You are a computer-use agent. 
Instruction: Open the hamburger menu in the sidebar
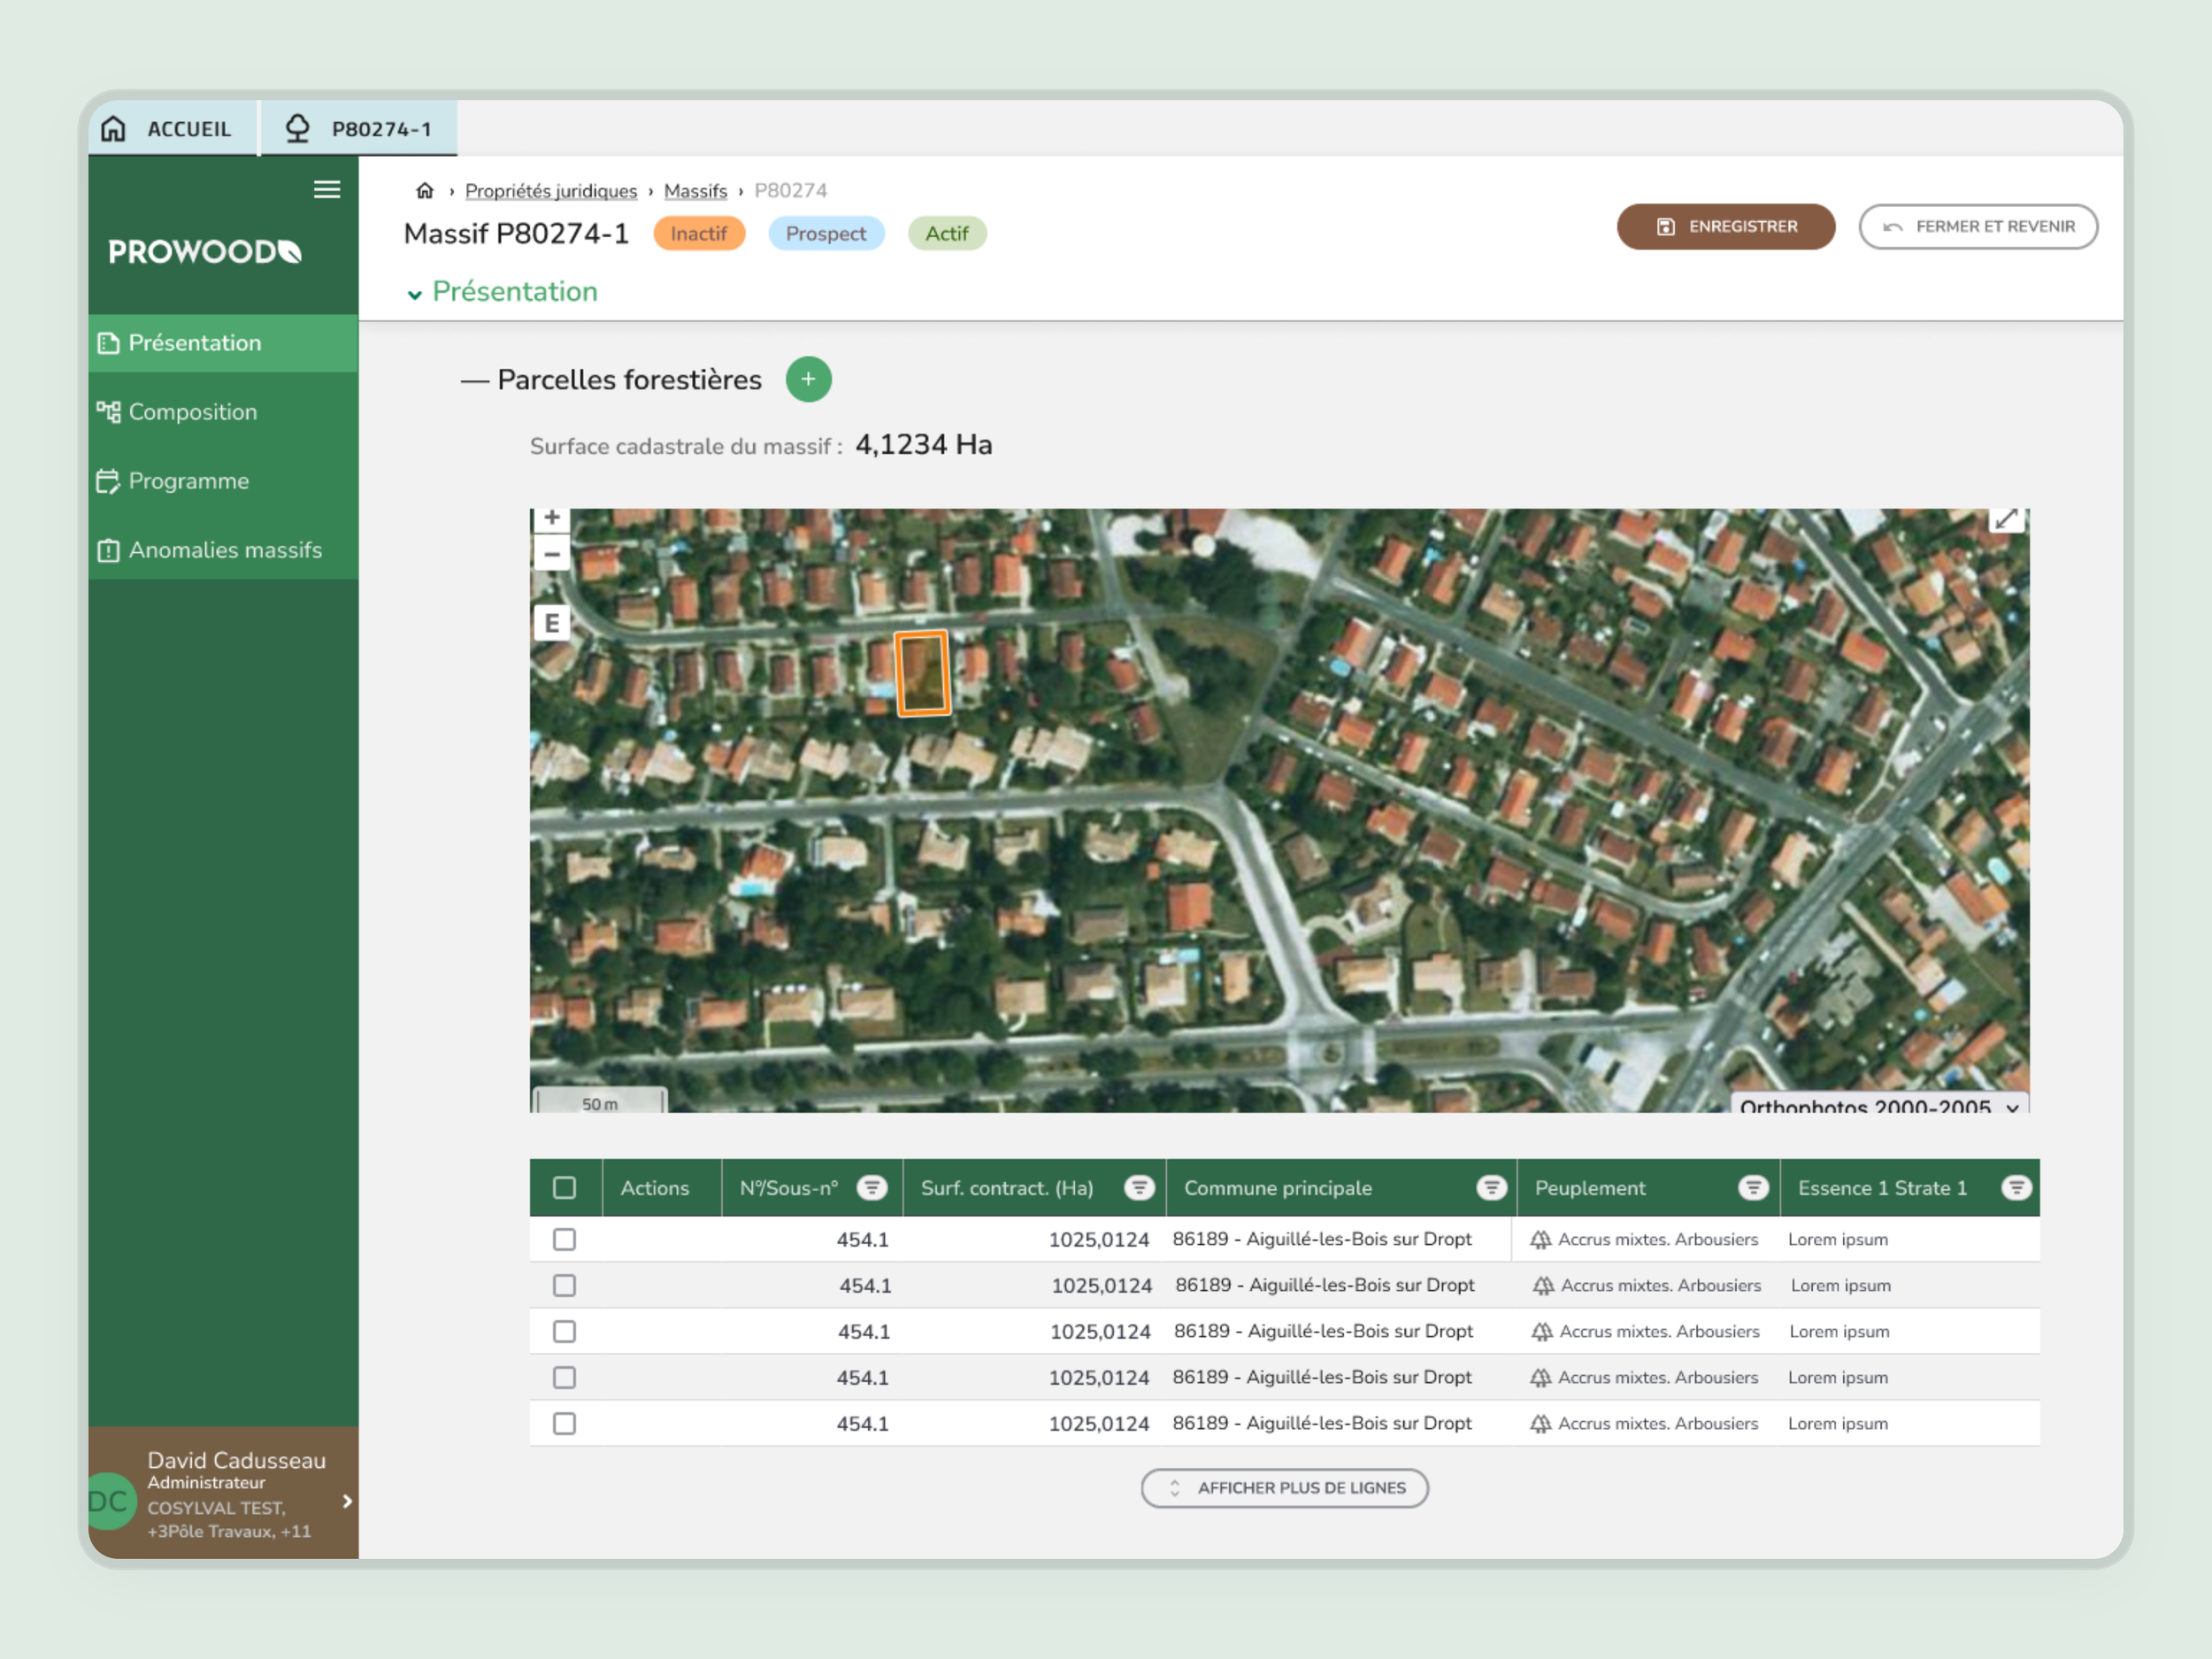tap(327, 190)
